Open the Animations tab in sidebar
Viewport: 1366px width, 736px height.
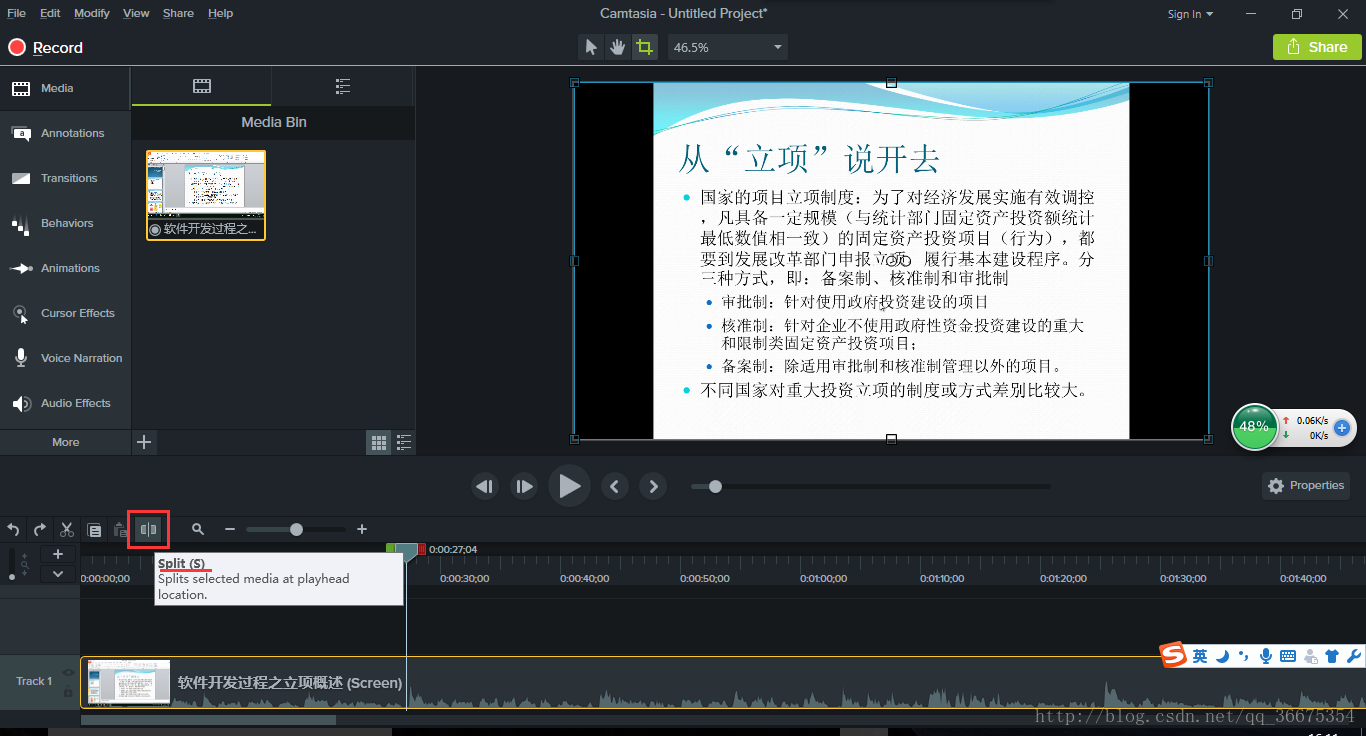pyautogui.click(x=65, y=268)
